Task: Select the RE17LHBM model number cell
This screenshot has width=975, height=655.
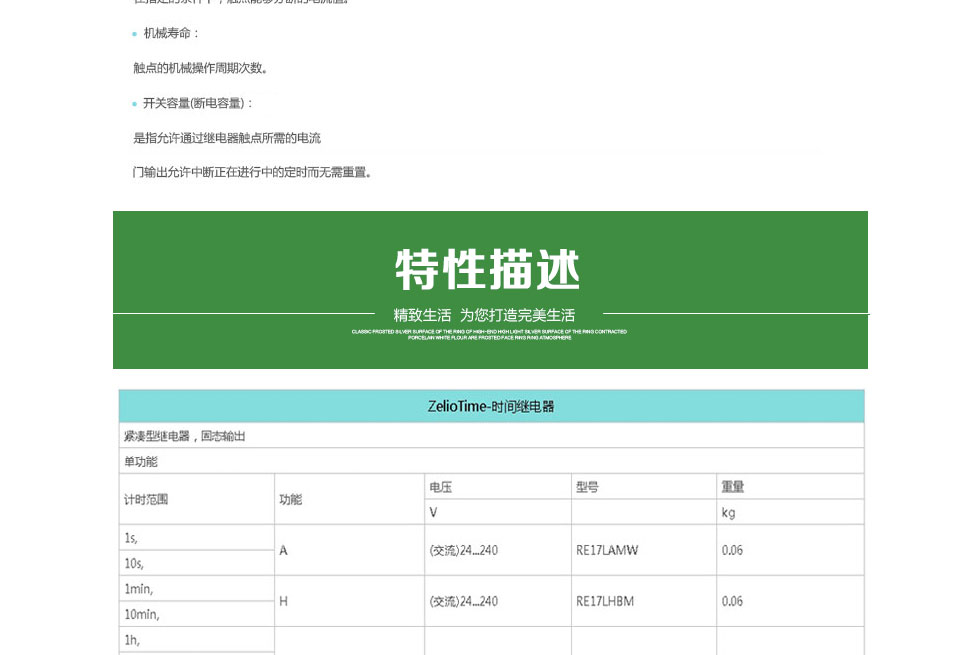Action: point(605,601)
